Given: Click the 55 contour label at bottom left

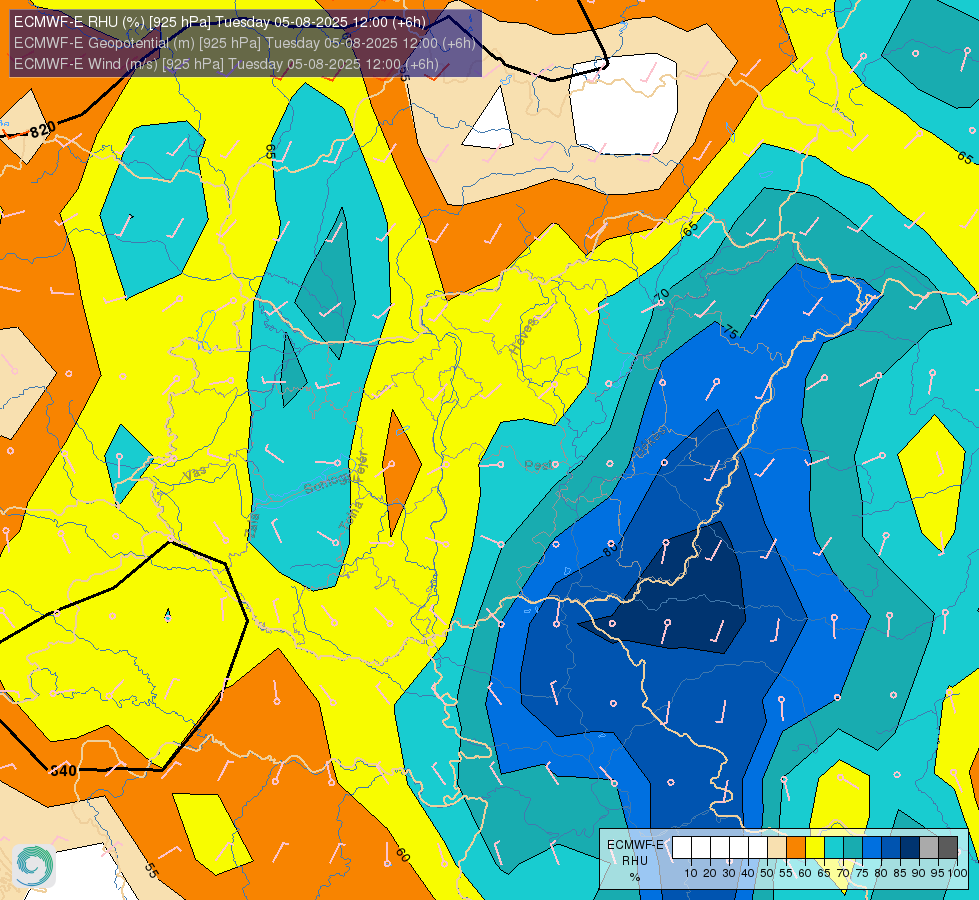Looking at the screenshot, I should coord(151,870).
